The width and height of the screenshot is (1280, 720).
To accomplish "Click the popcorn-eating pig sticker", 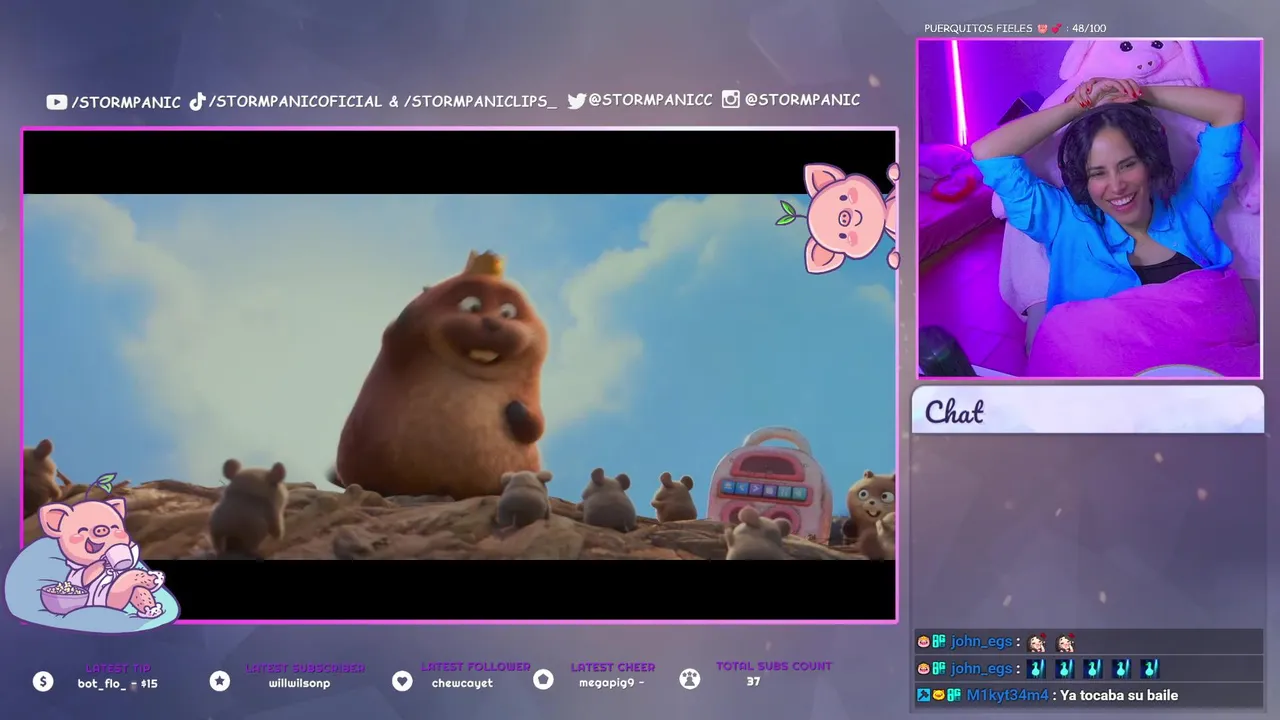I will pyautogui.click(x=90, y=555).
